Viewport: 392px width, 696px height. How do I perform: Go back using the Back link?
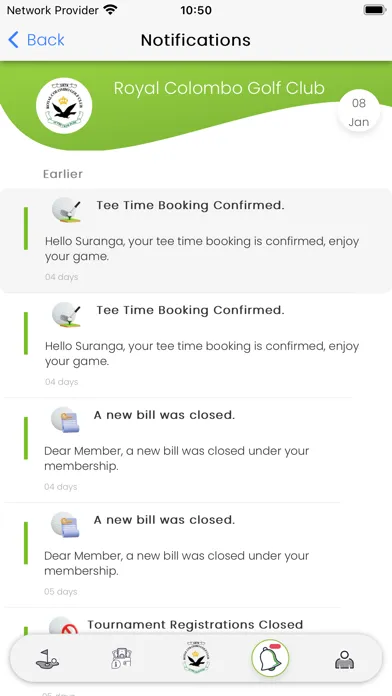(x=36, y=40)
